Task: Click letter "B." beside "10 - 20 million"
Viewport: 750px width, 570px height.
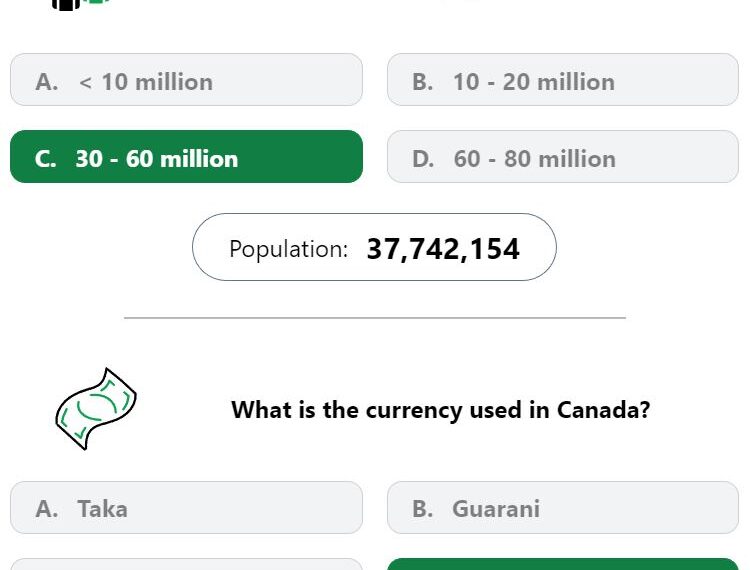Action: tap(423, 82)
